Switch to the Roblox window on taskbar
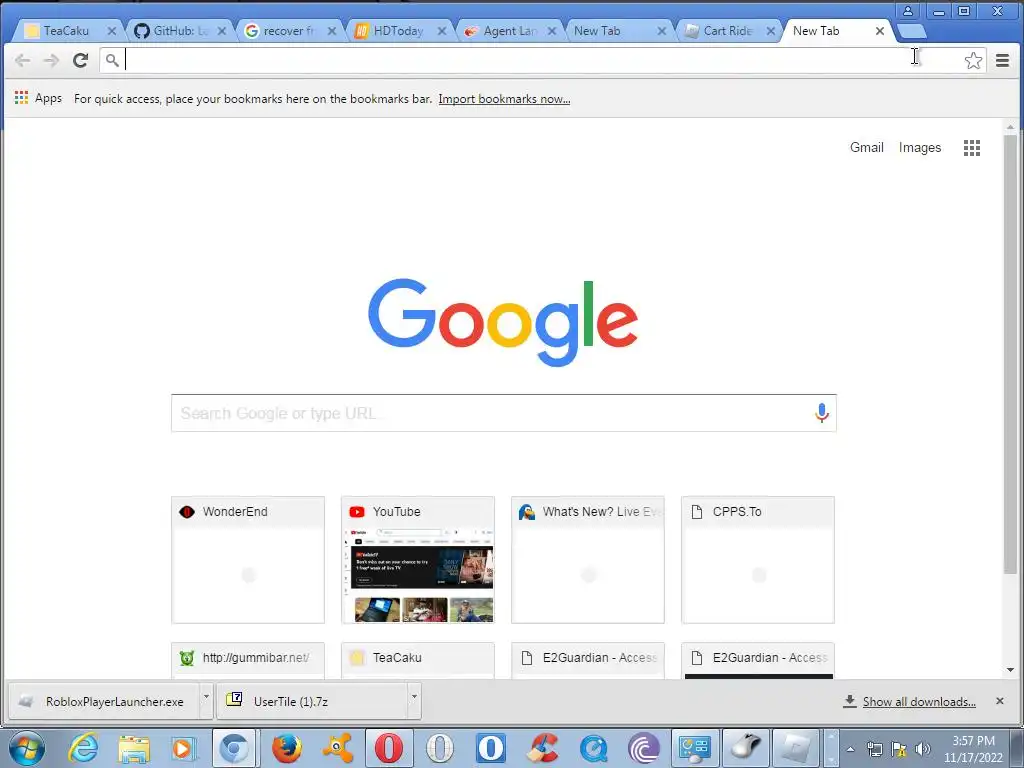This screenshot has width=1024, height=768. pyautogui.click(x=796, y=748)
